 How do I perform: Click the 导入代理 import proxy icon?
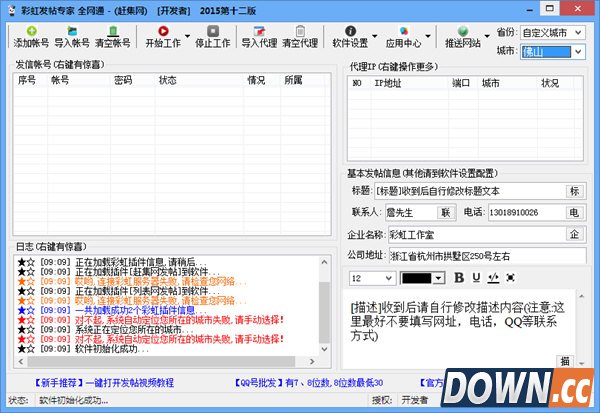pos(259,31)
